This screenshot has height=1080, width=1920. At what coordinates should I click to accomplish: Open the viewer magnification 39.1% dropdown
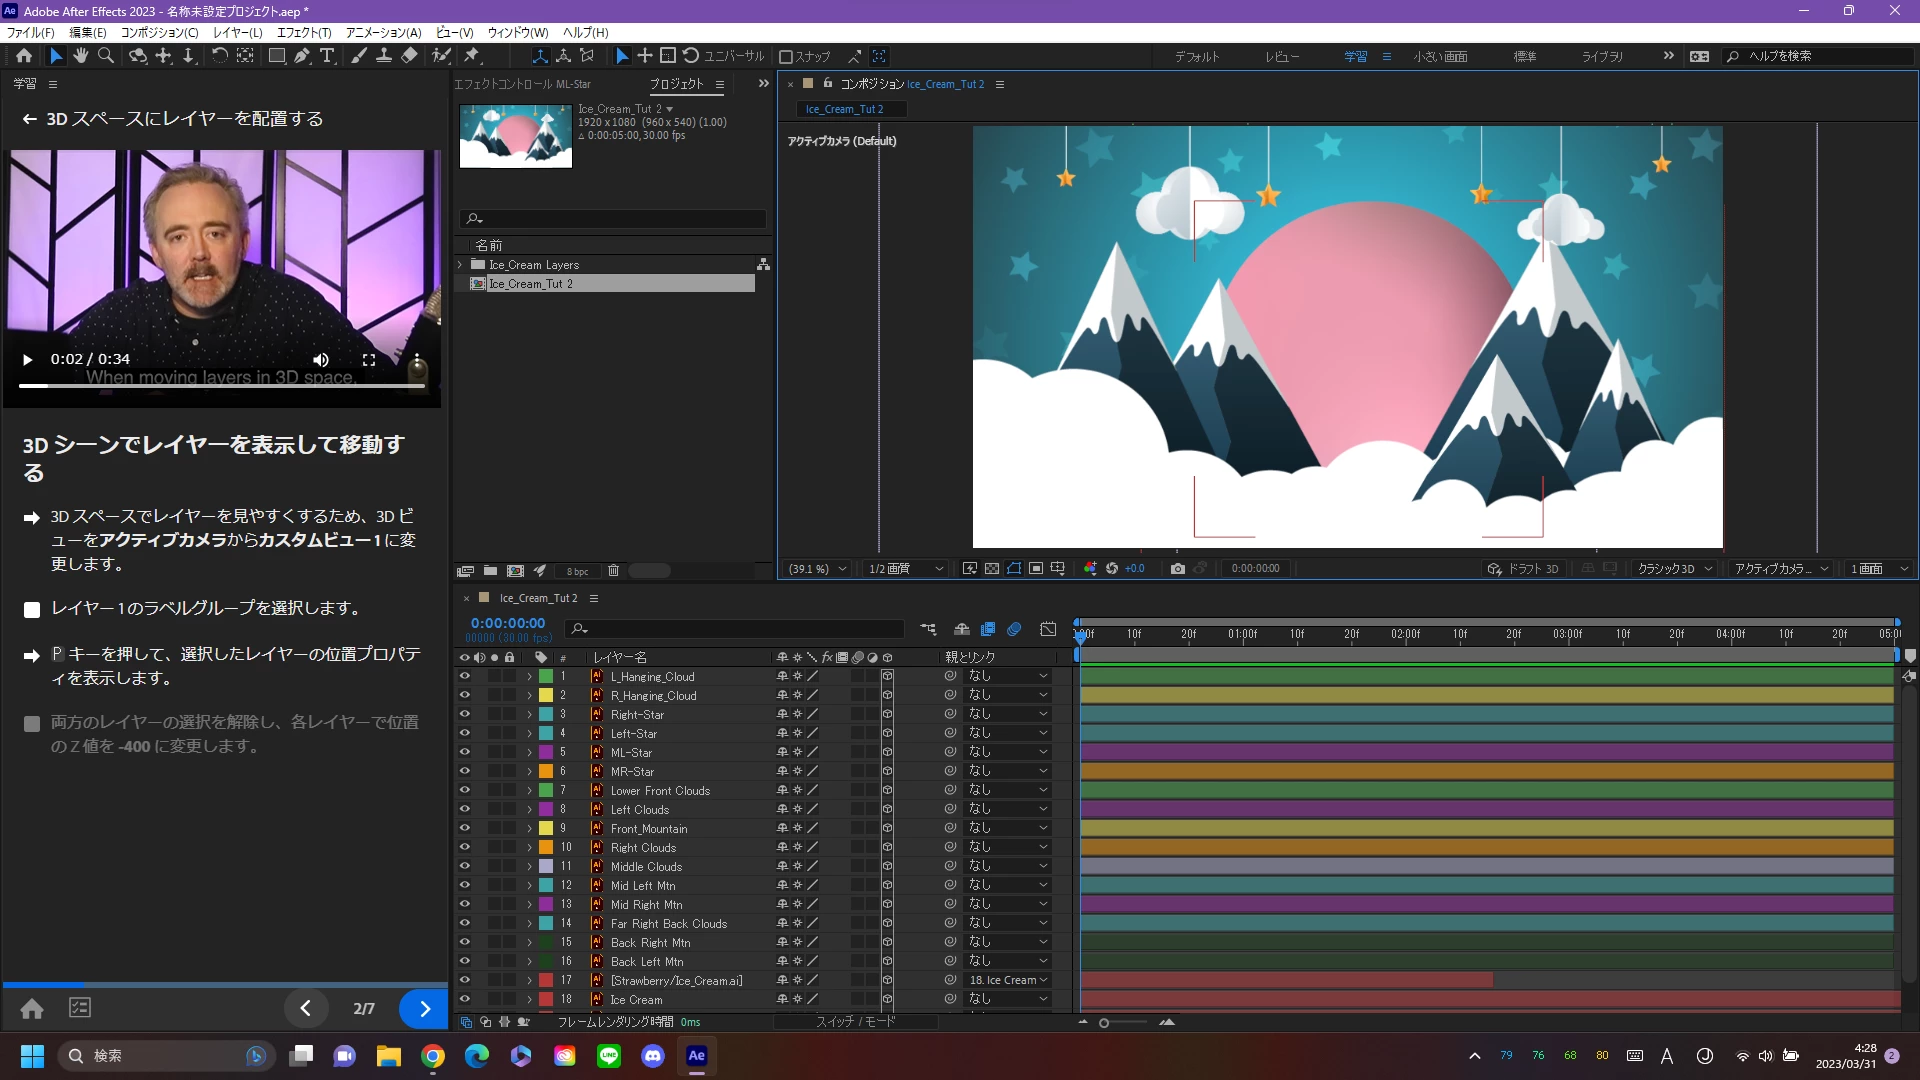817,568
